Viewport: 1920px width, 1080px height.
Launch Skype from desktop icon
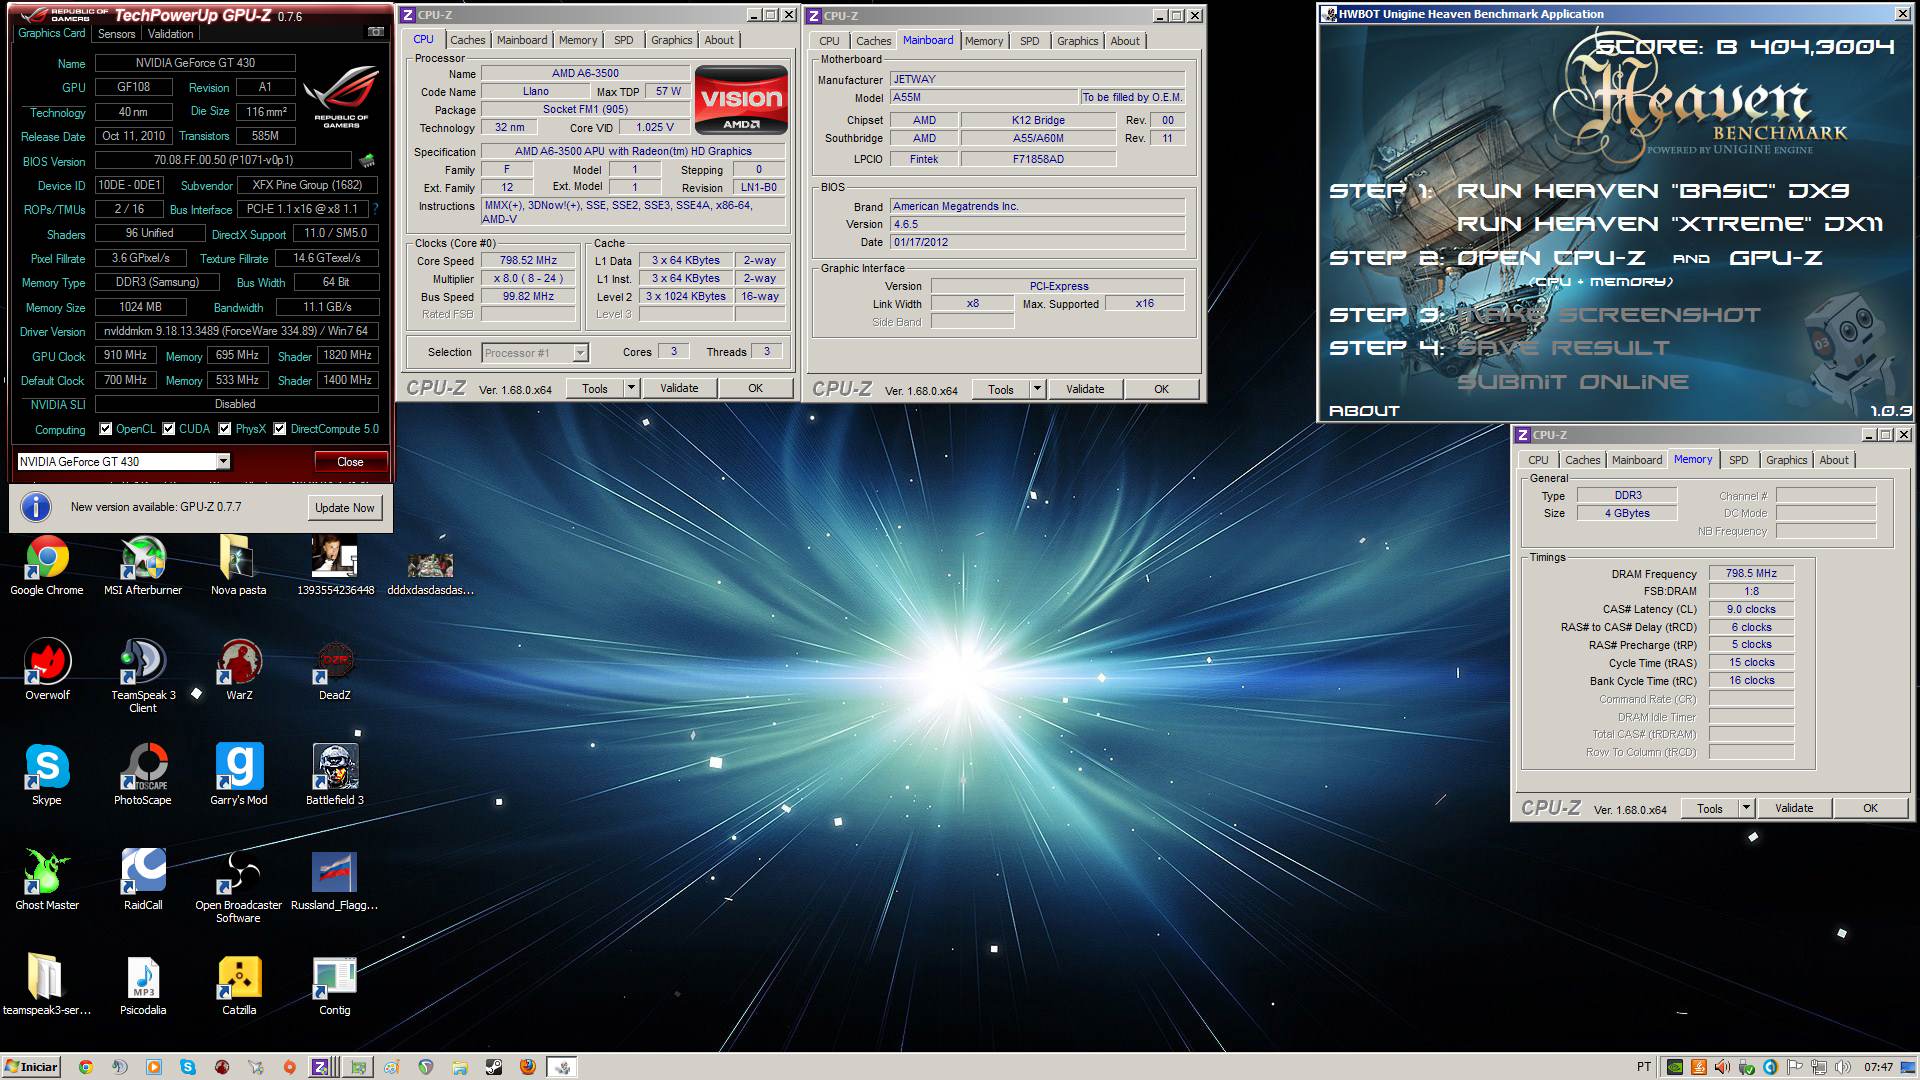(47, 774)
